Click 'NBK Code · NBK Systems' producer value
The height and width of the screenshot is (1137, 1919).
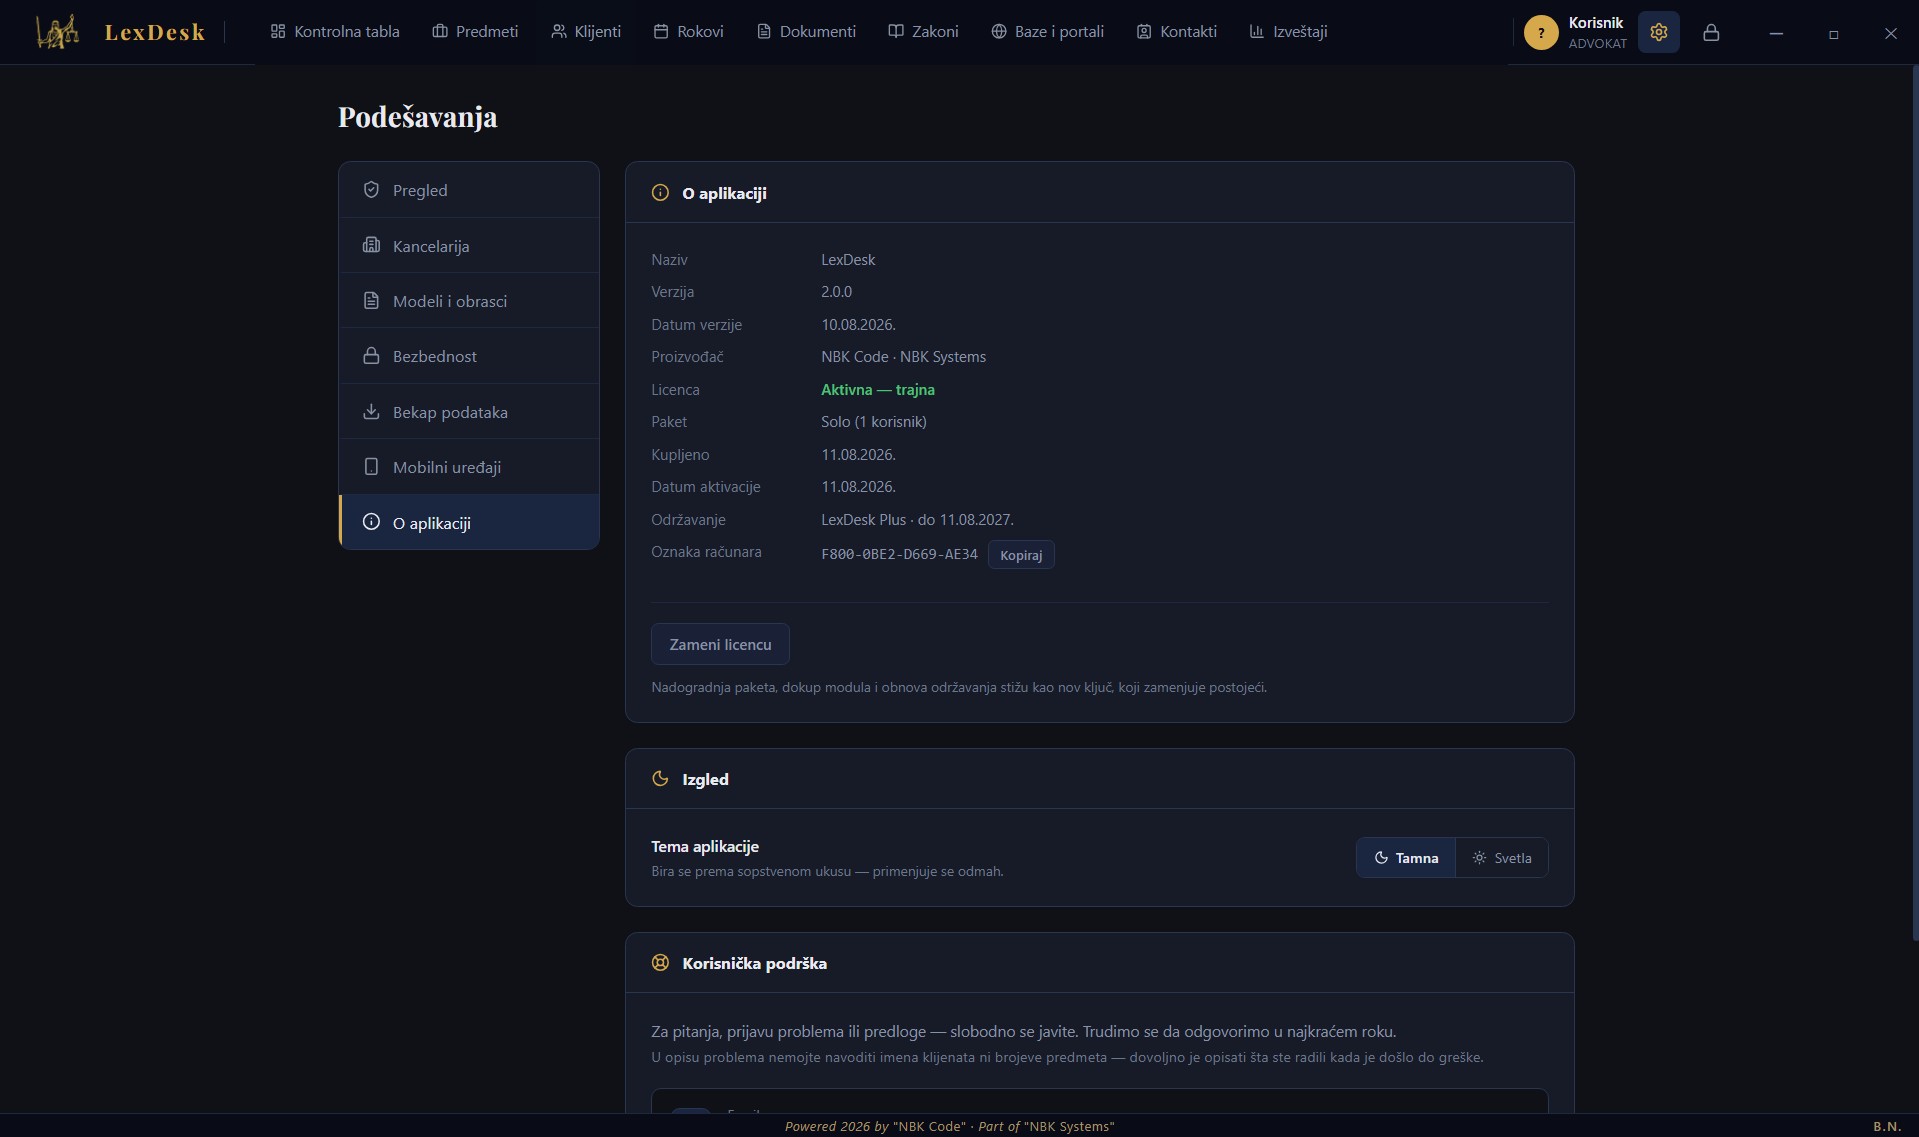click(903, 357)
